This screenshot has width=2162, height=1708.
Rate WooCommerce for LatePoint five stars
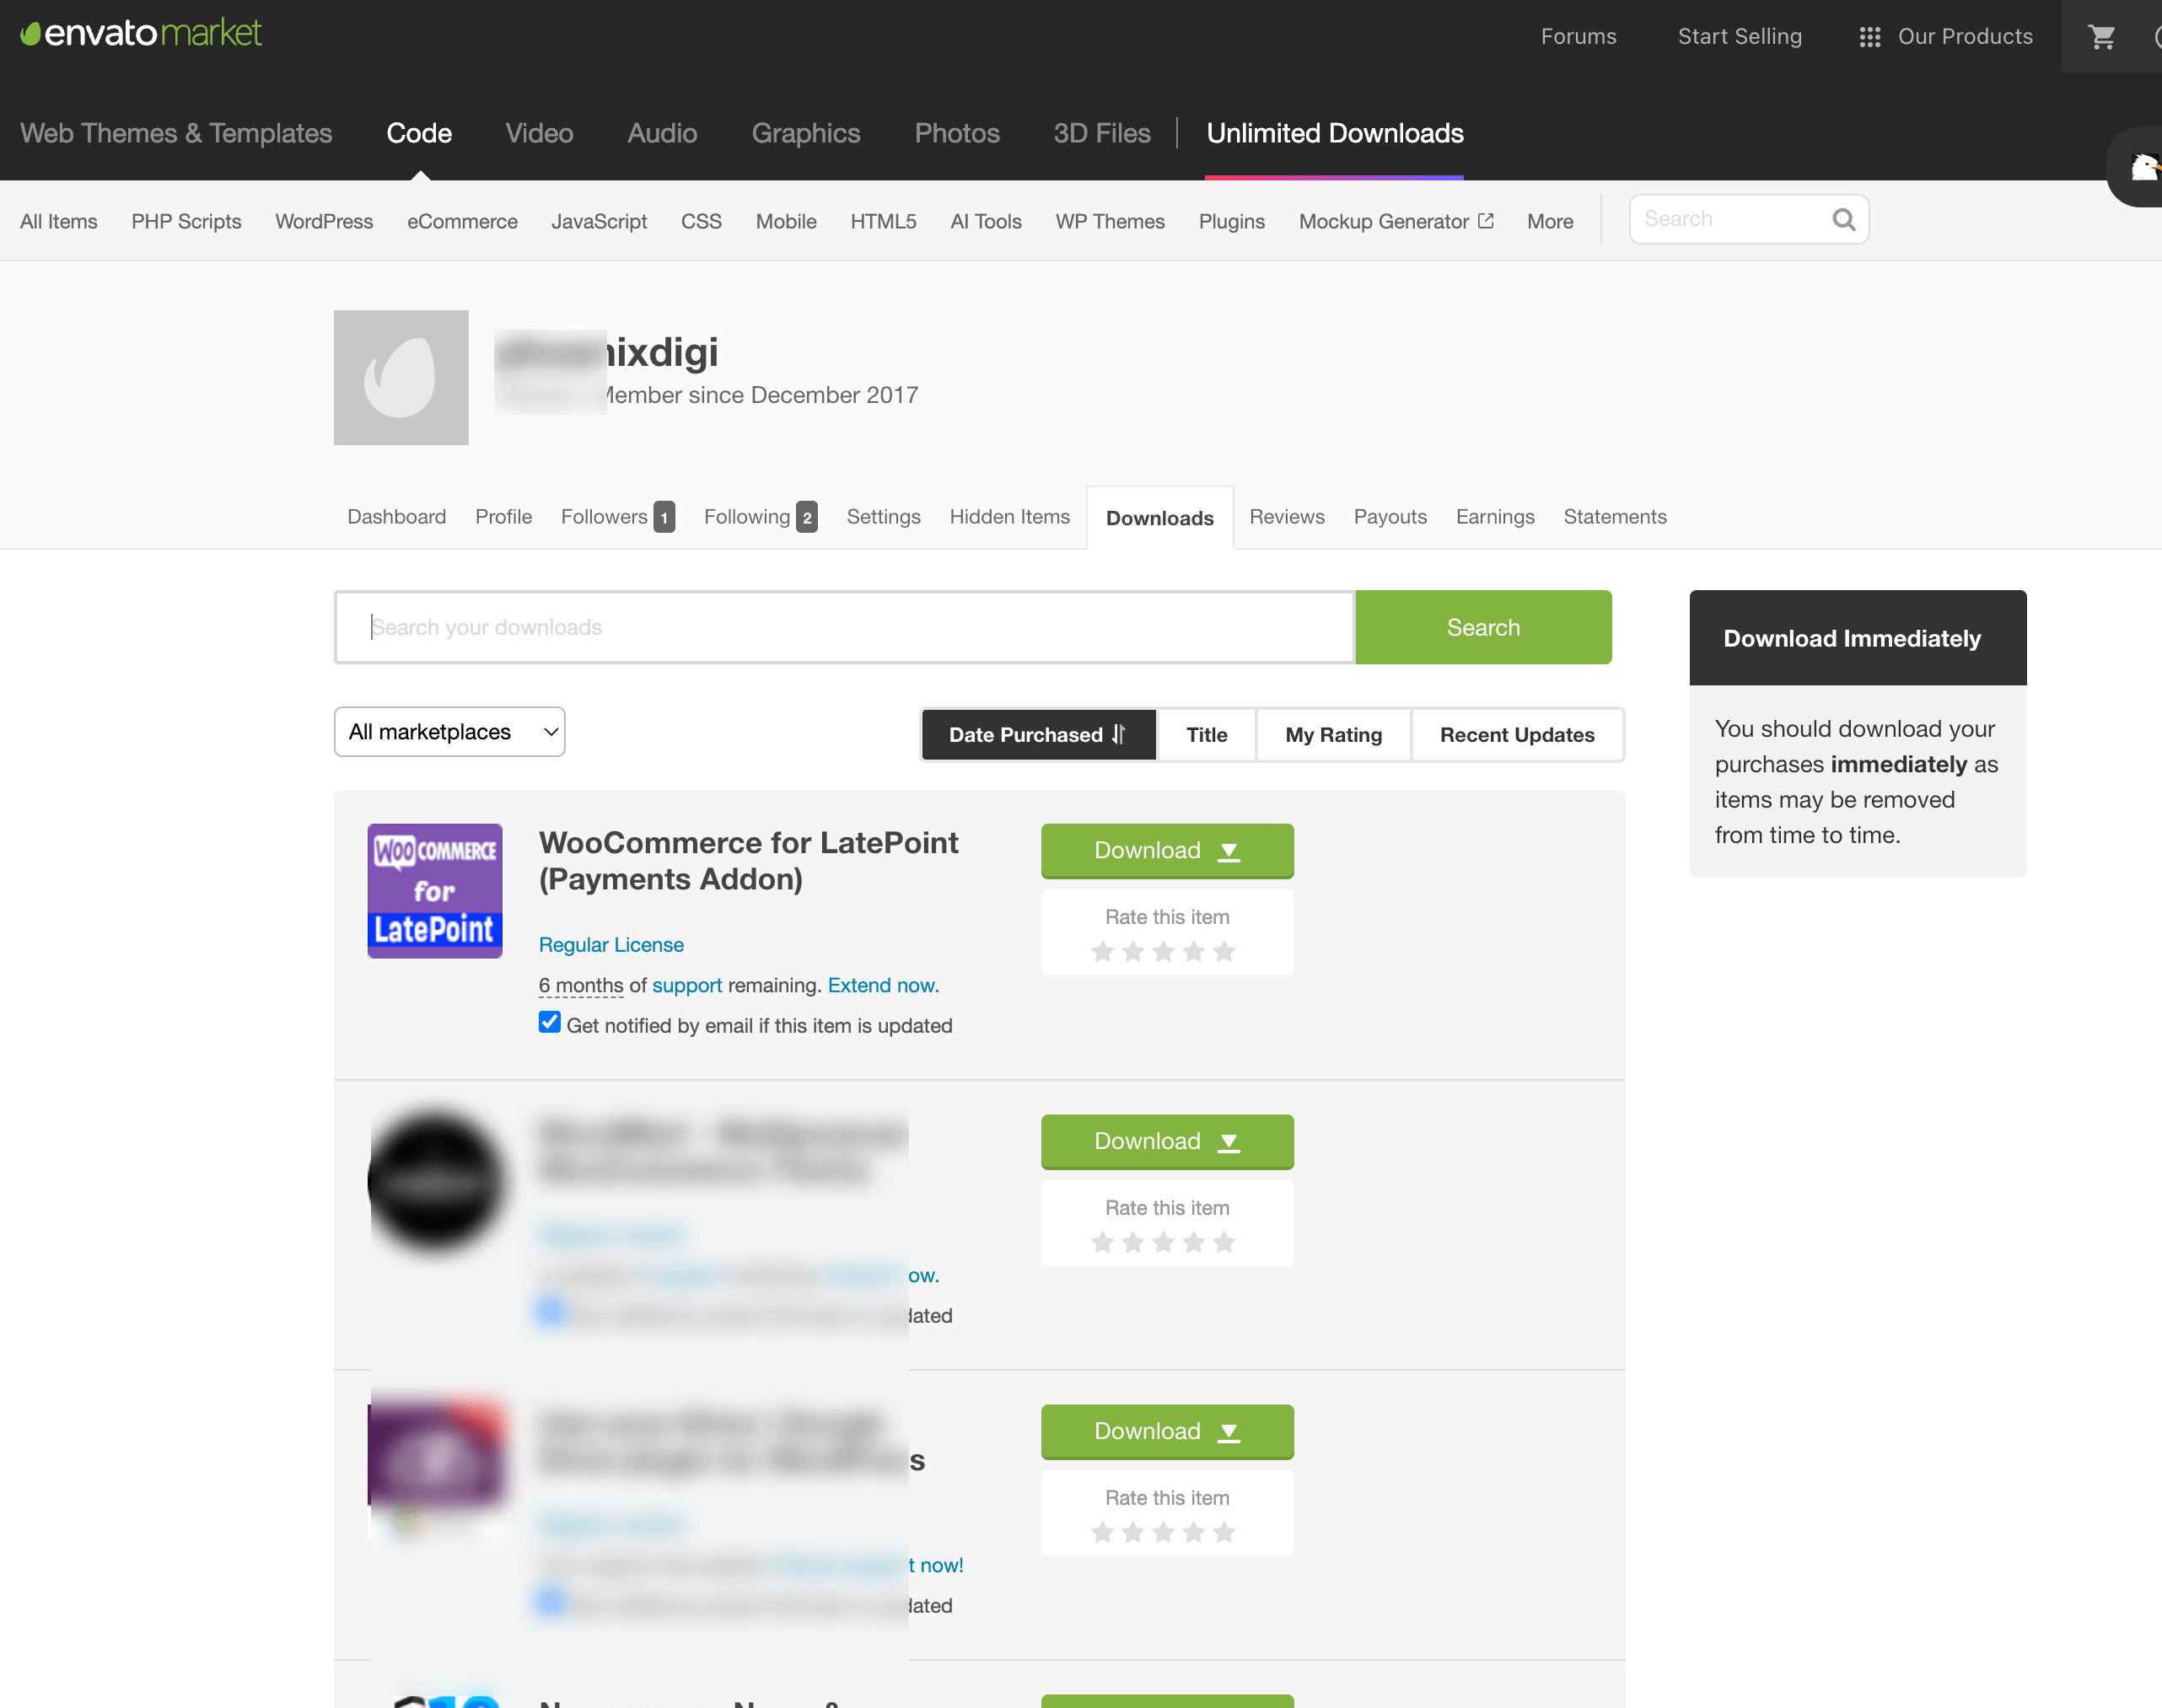[1223, 951]
